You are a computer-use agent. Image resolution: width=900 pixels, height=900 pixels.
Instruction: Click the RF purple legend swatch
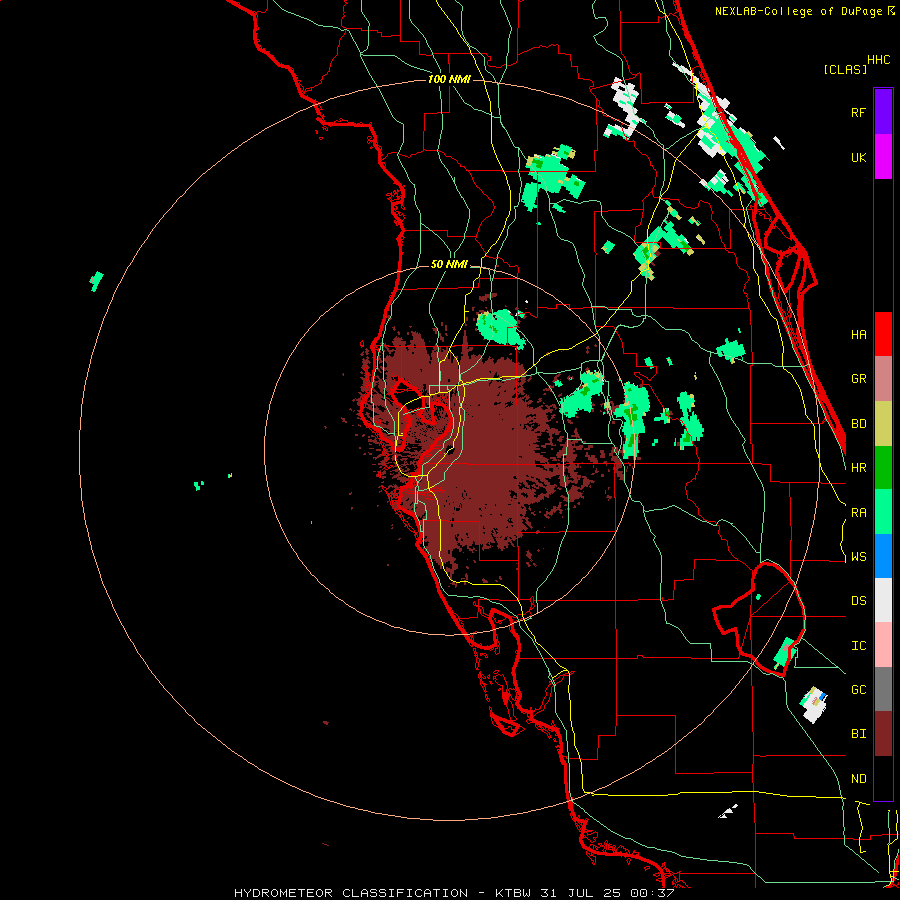tap(883, 111)
